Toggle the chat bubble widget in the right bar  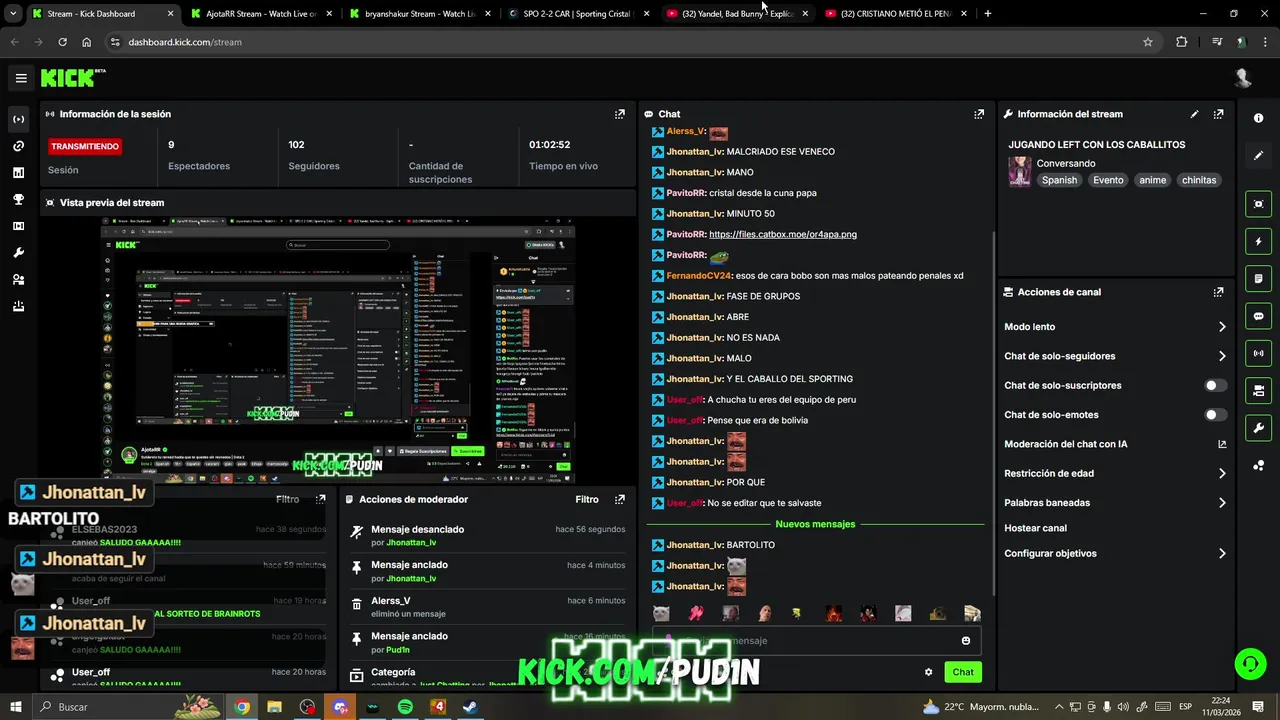click(x=1258, y=316)
